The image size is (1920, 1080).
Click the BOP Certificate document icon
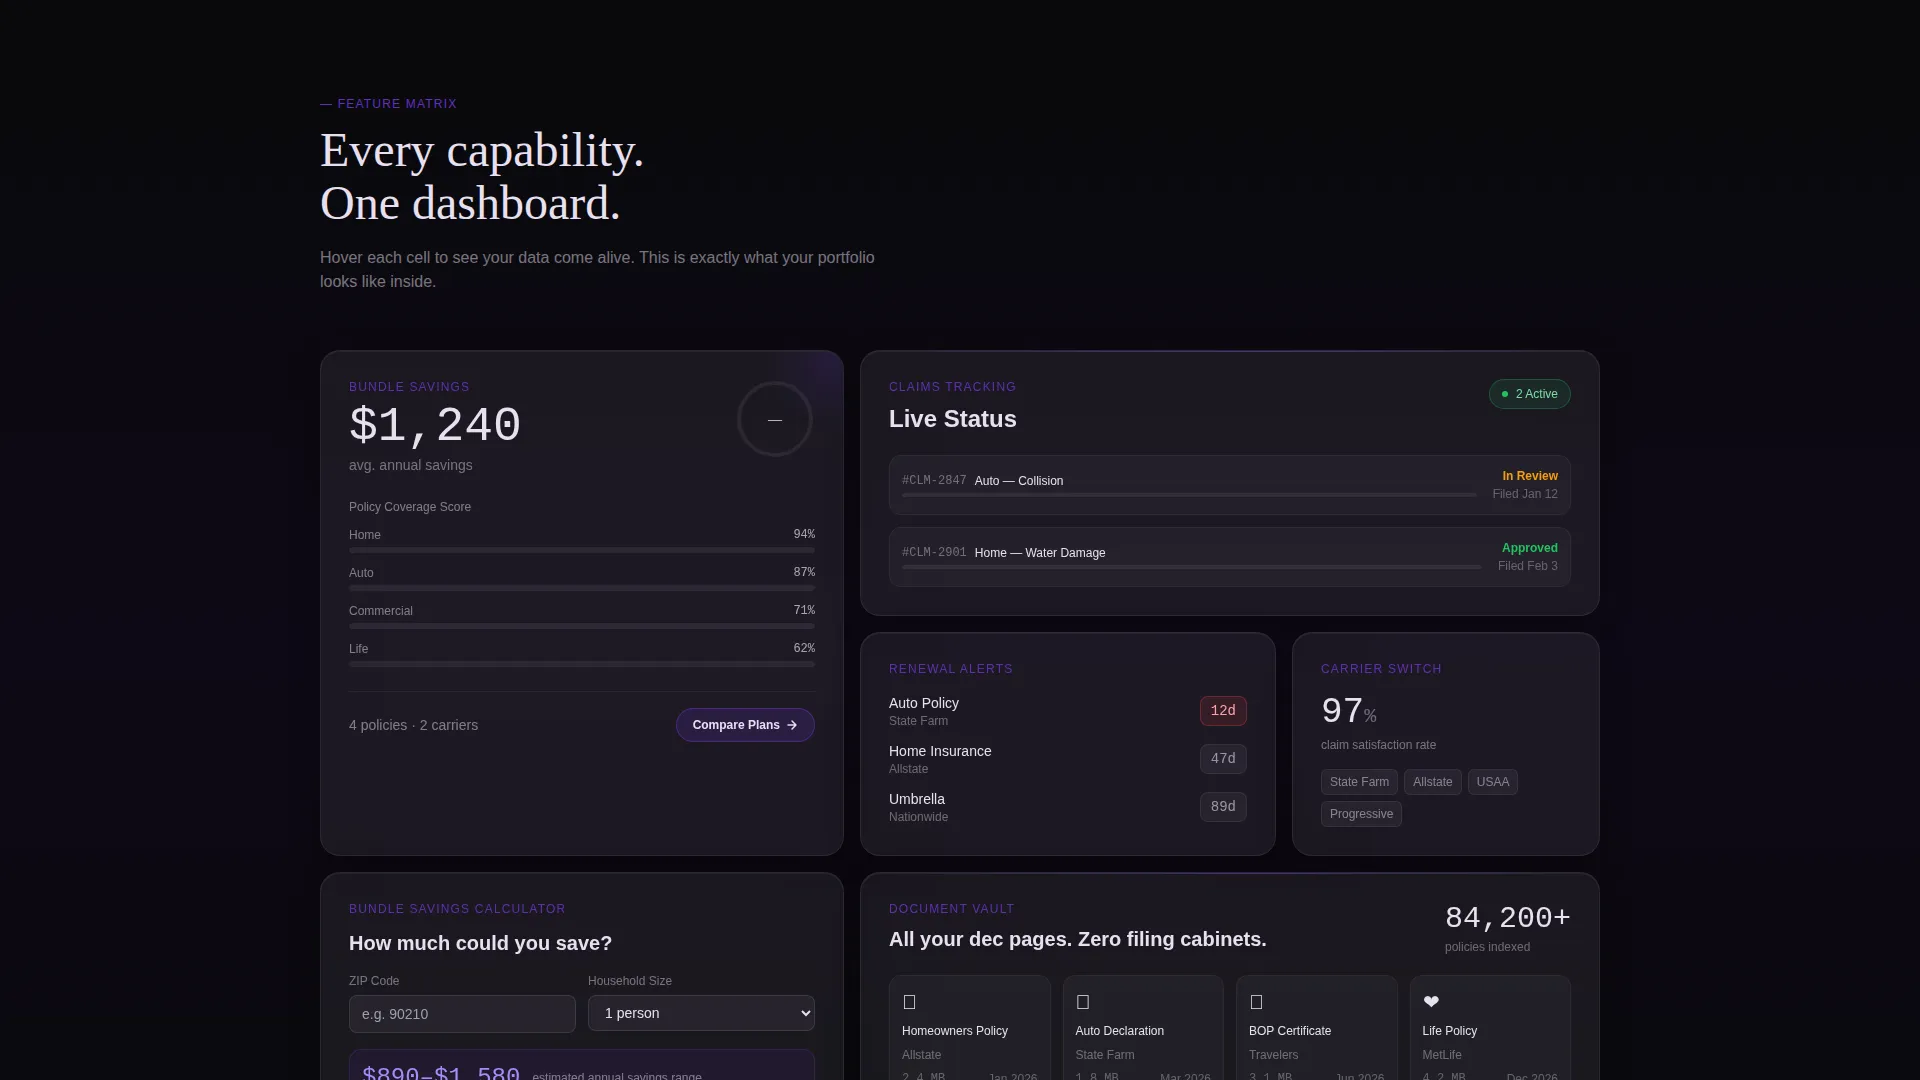1256,1002
